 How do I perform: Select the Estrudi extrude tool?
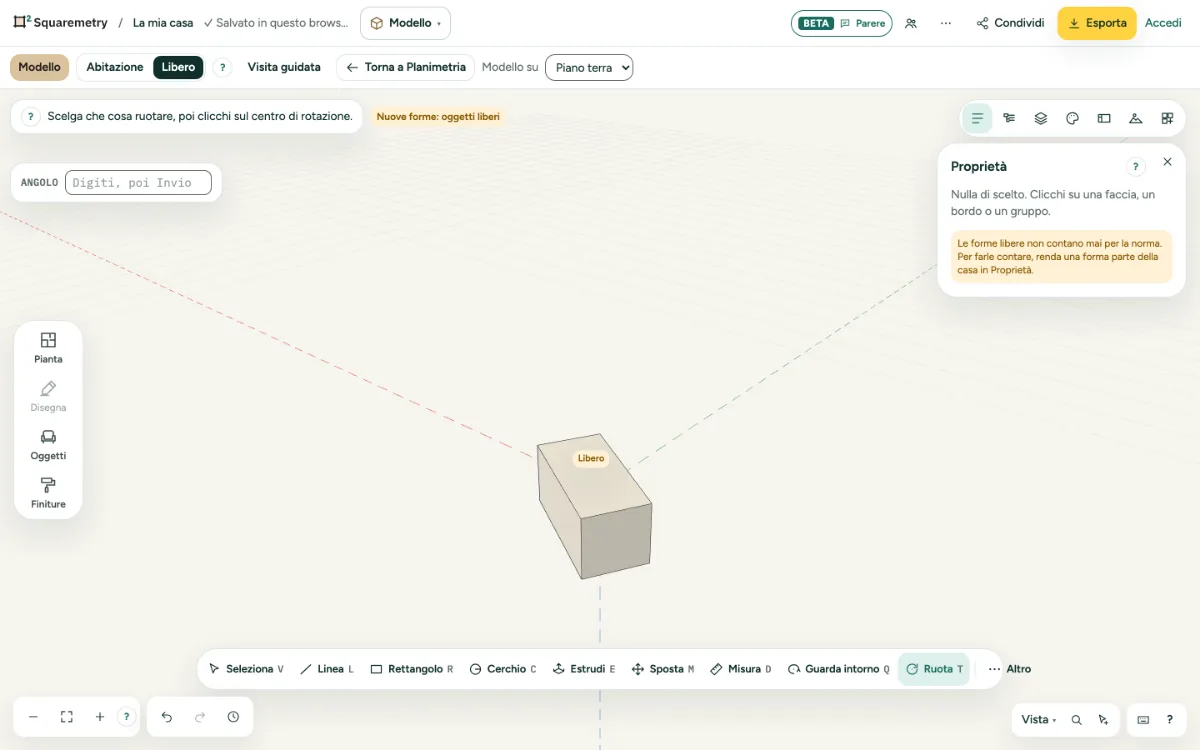(584, 669)
